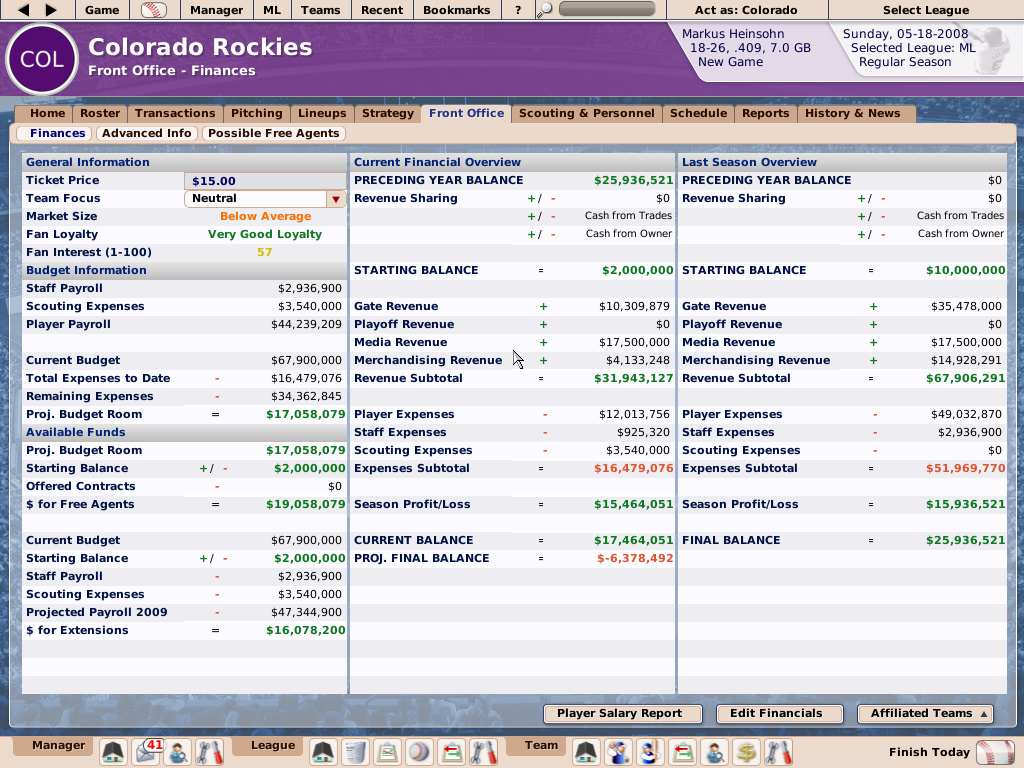
Task: Open the Team finances dollar icon
Action: point(746,752)
